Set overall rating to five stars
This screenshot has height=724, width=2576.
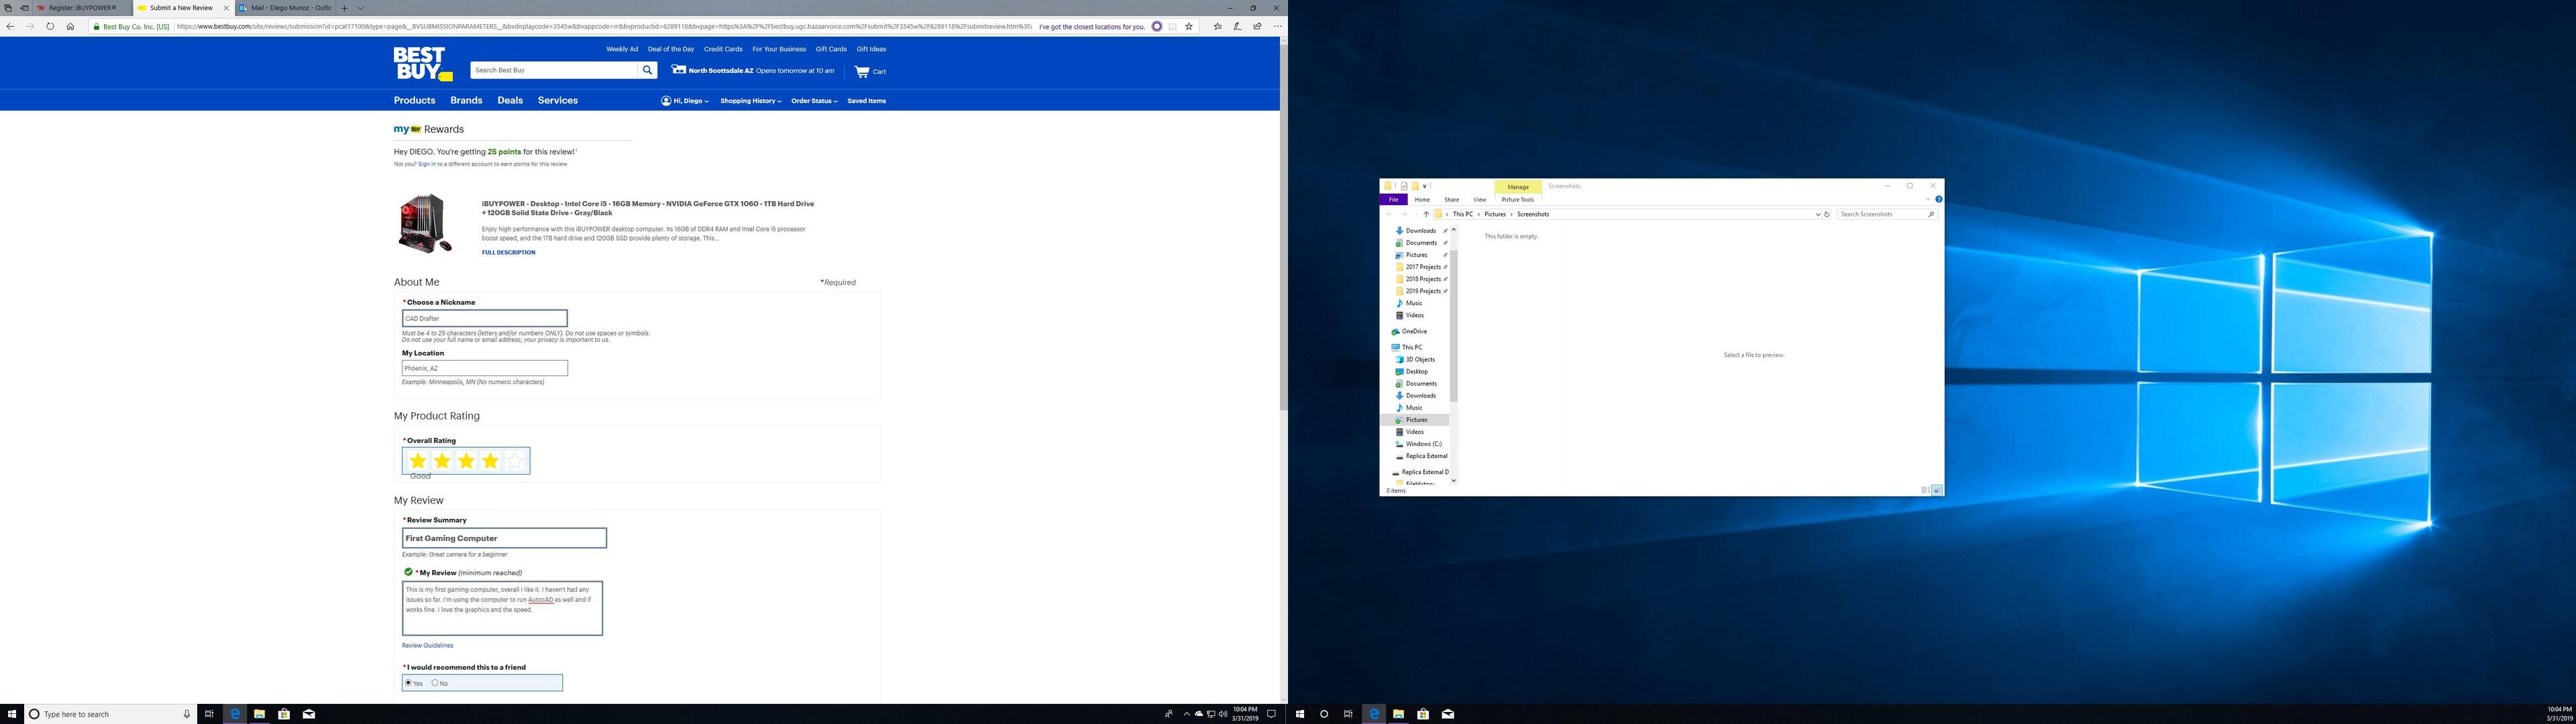pos(514,461)
